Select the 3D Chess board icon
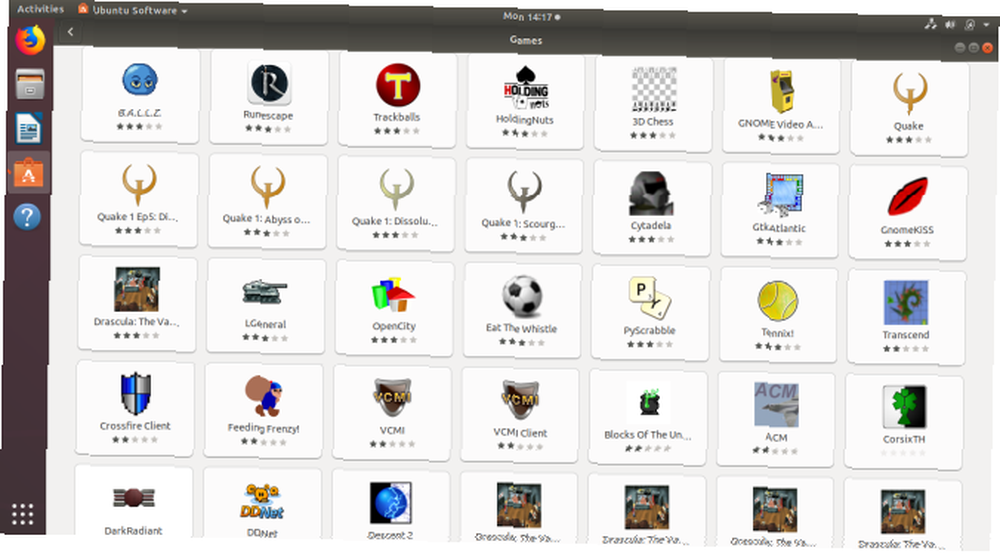1000x554 pixels. pos(654,89)
